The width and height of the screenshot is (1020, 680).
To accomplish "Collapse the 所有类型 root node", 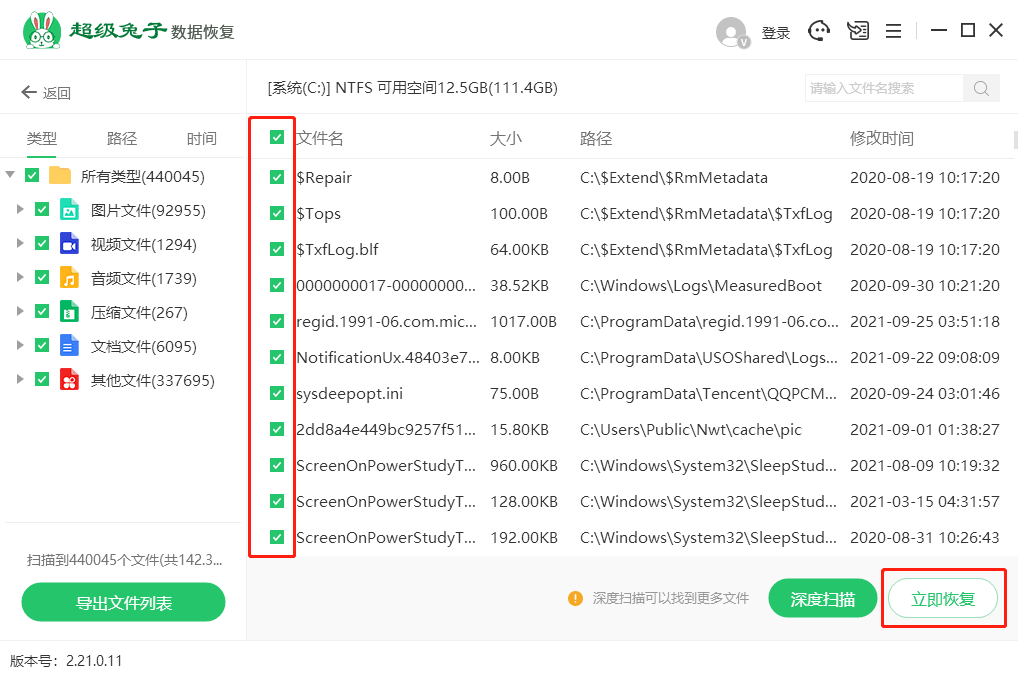I will [x=10, y=176].
